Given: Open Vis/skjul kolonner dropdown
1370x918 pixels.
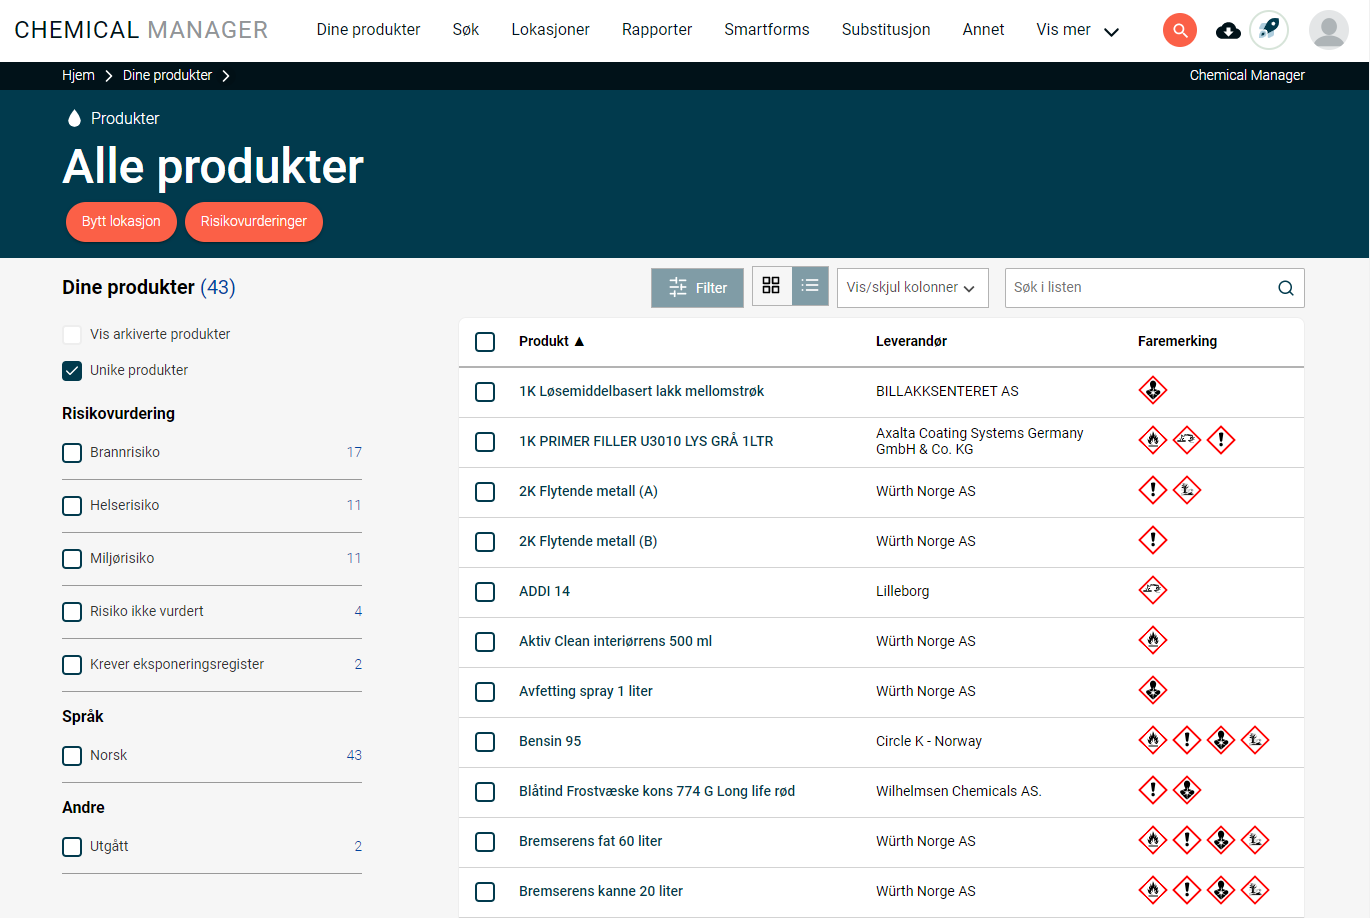Looking at the screenshot, I should point(912,288).
